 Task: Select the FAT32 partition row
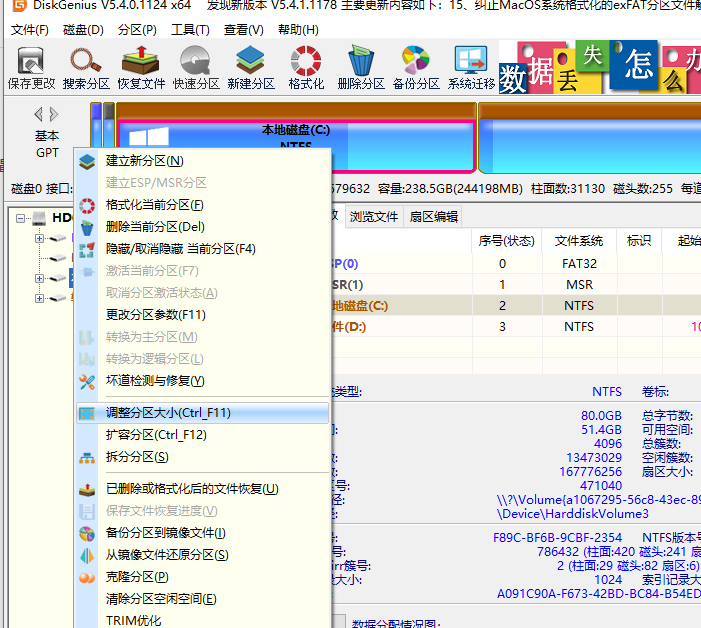click(516, 264)
